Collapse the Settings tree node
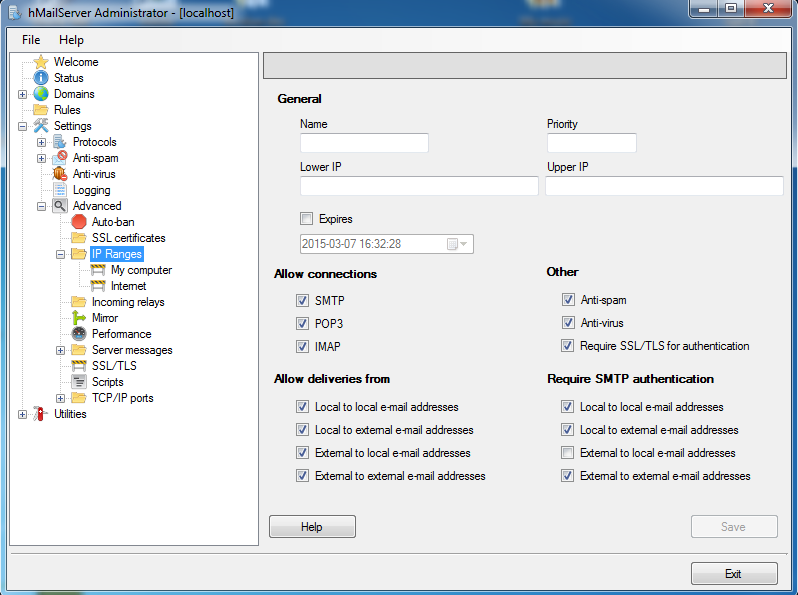This screenshot has width=798, height=595. [22, 126]
